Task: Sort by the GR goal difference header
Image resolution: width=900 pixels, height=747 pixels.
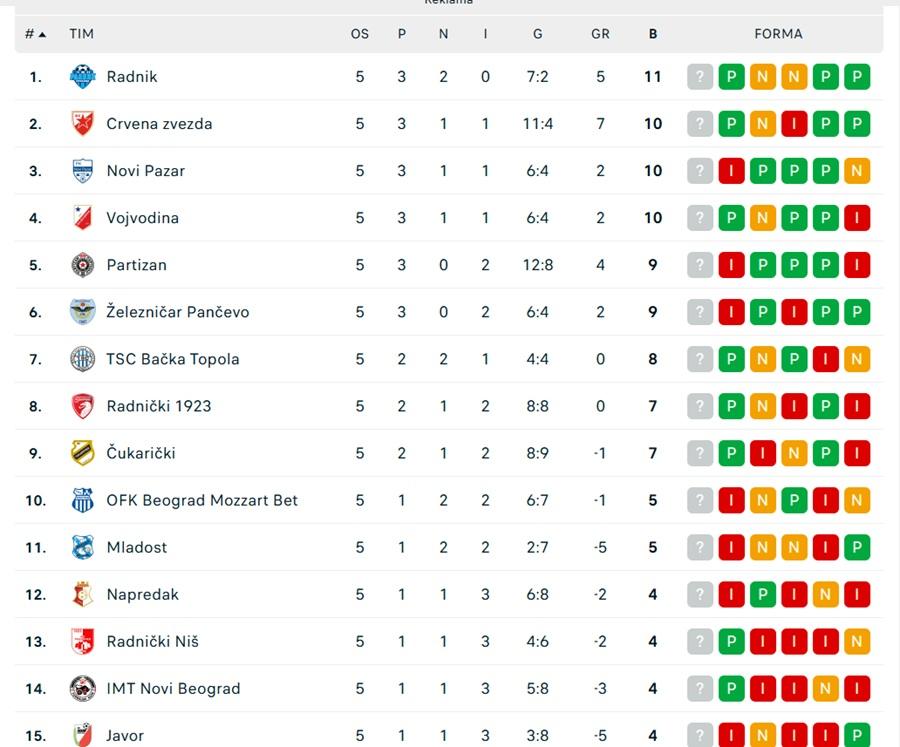Action: click(x=600, y=34)
